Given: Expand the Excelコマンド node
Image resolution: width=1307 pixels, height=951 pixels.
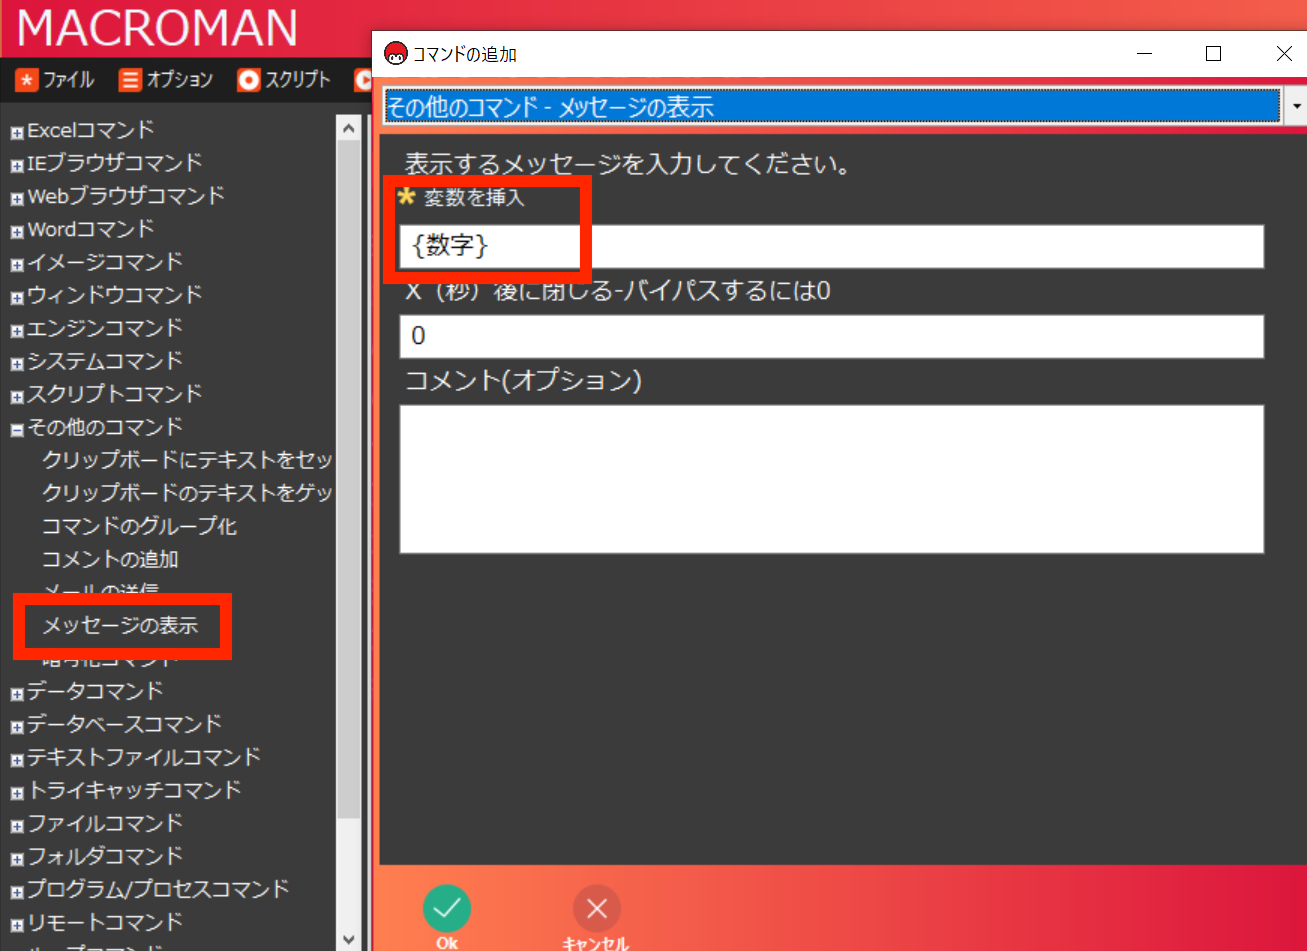Looking at the screenshot, I should pyautogui.click(x=17, y=133).
